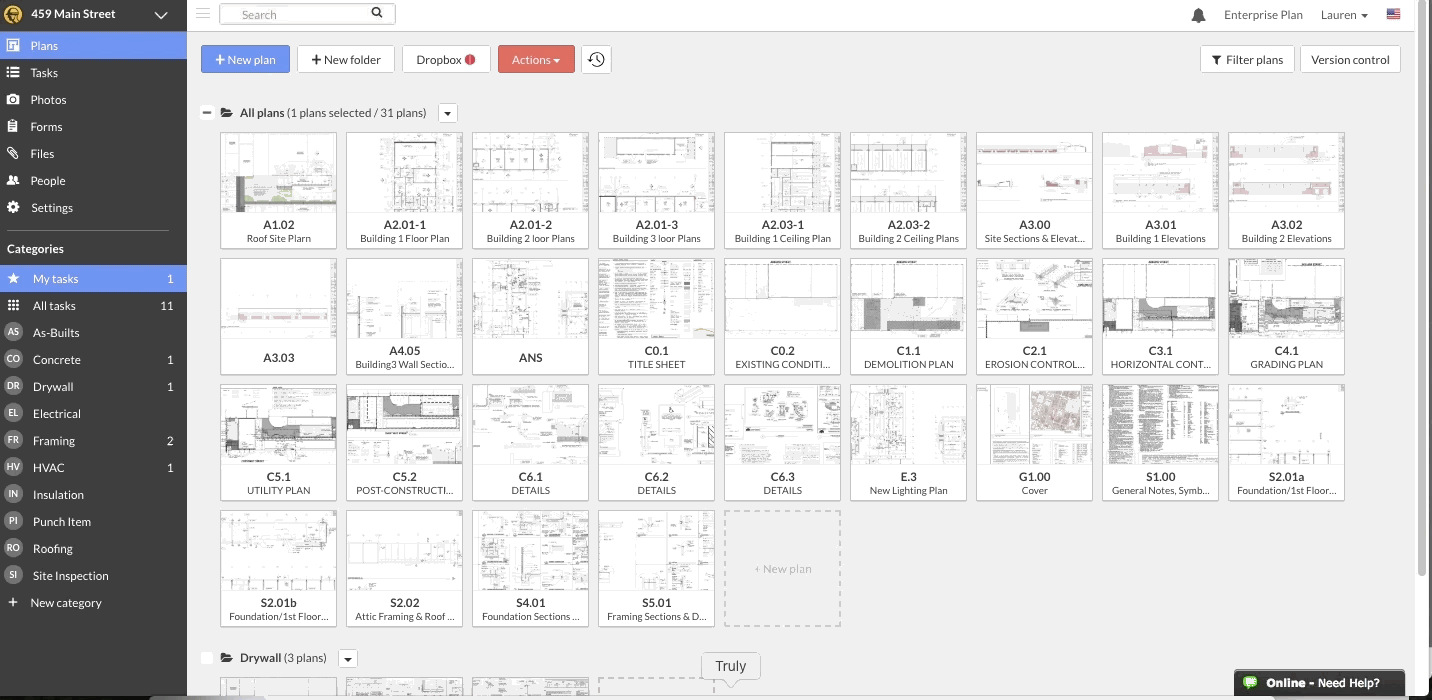Image resolution: width=1432 pixels, height=700 pixels.
Task: Open the C1.1 Demolition Plan thumbnail
Action: [x=909, y=316]
